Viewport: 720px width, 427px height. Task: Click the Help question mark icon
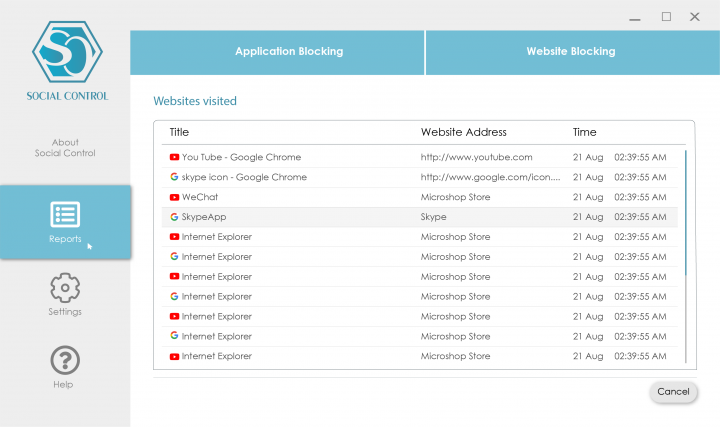click(65, 360)
